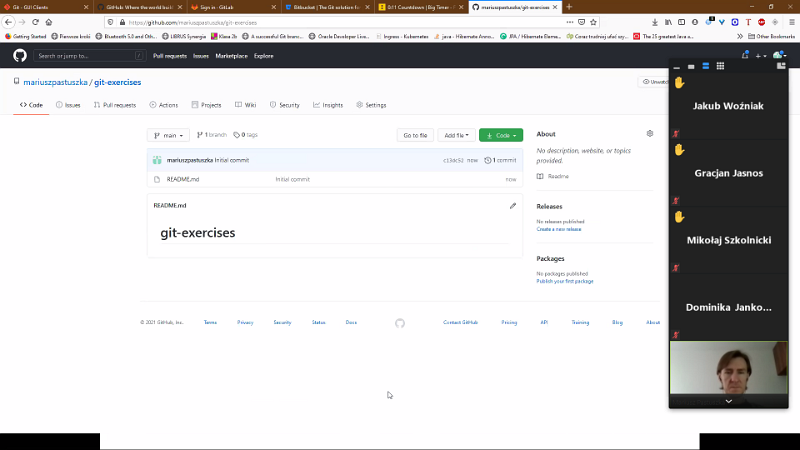The height and width of the screenshot is (450, 800).
Task: Click Mikołaj Szkolnicki's raised hand icon
Action: click(x=679, y=217)
